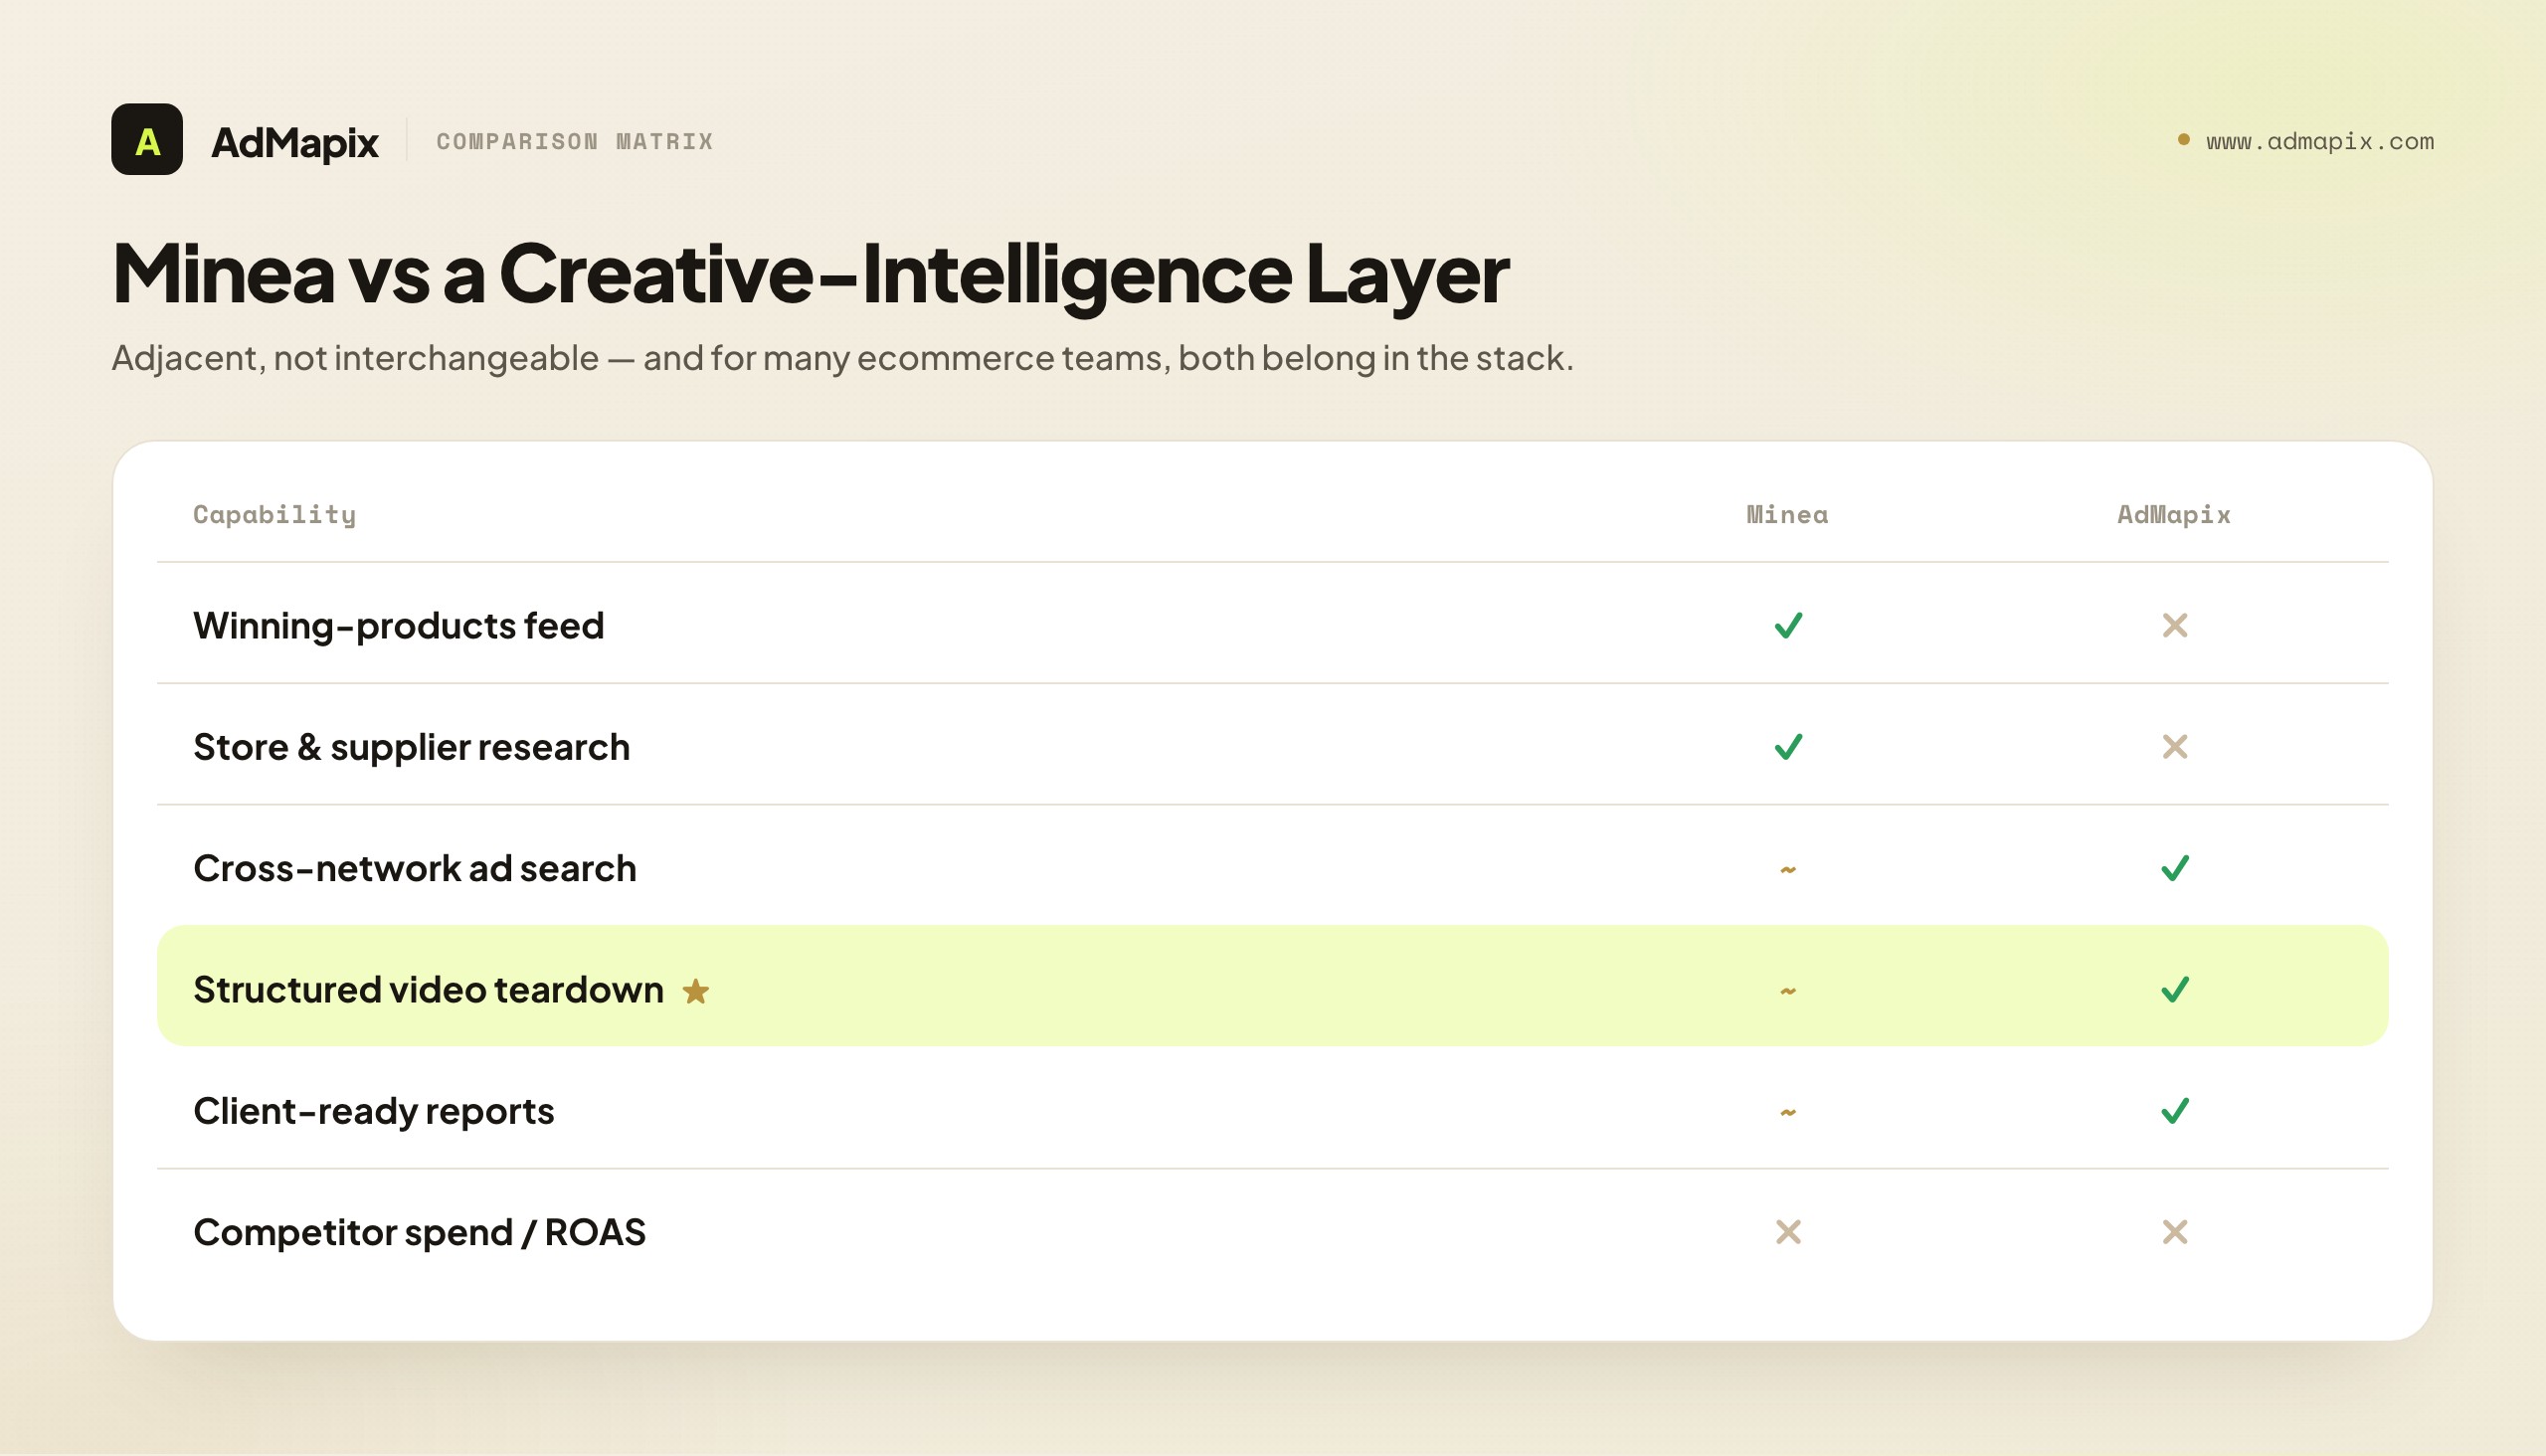Click Minea's cross for Competitor spend / ROAS

click(x=1788, y=1232)
